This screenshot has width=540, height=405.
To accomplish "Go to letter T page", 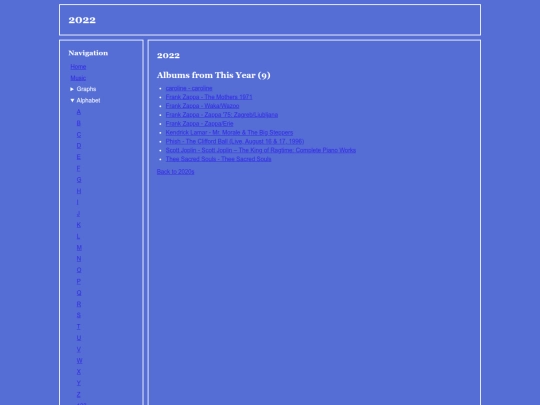I will [79, 326].
